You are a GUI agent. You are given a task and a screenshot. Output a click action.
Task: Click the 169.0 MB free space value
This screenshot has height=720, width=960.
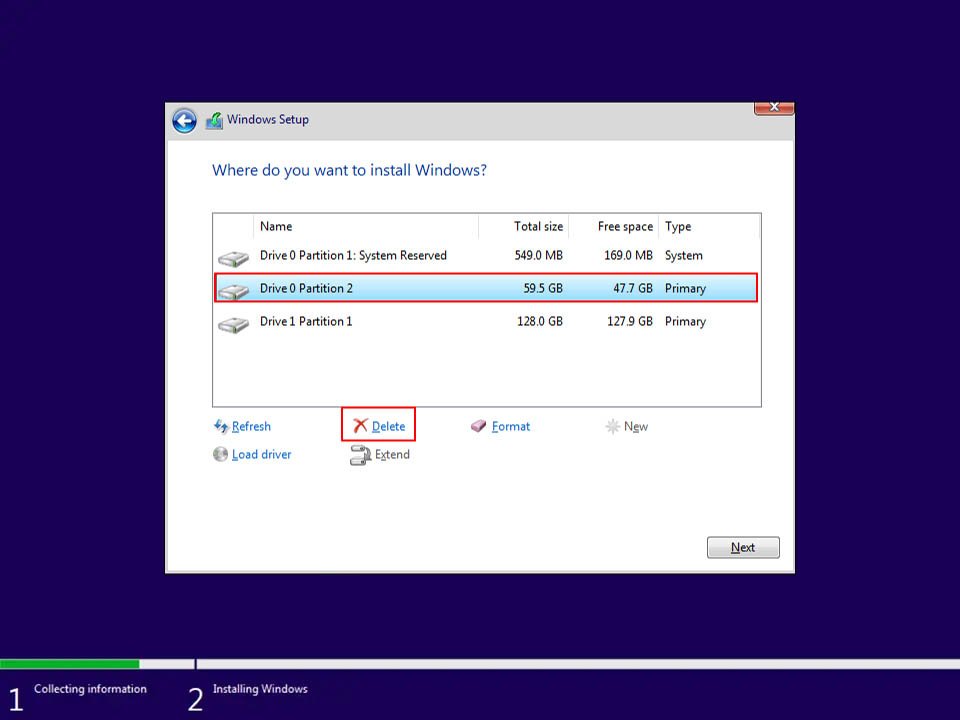pyautogui.click(x=628, y=255)
